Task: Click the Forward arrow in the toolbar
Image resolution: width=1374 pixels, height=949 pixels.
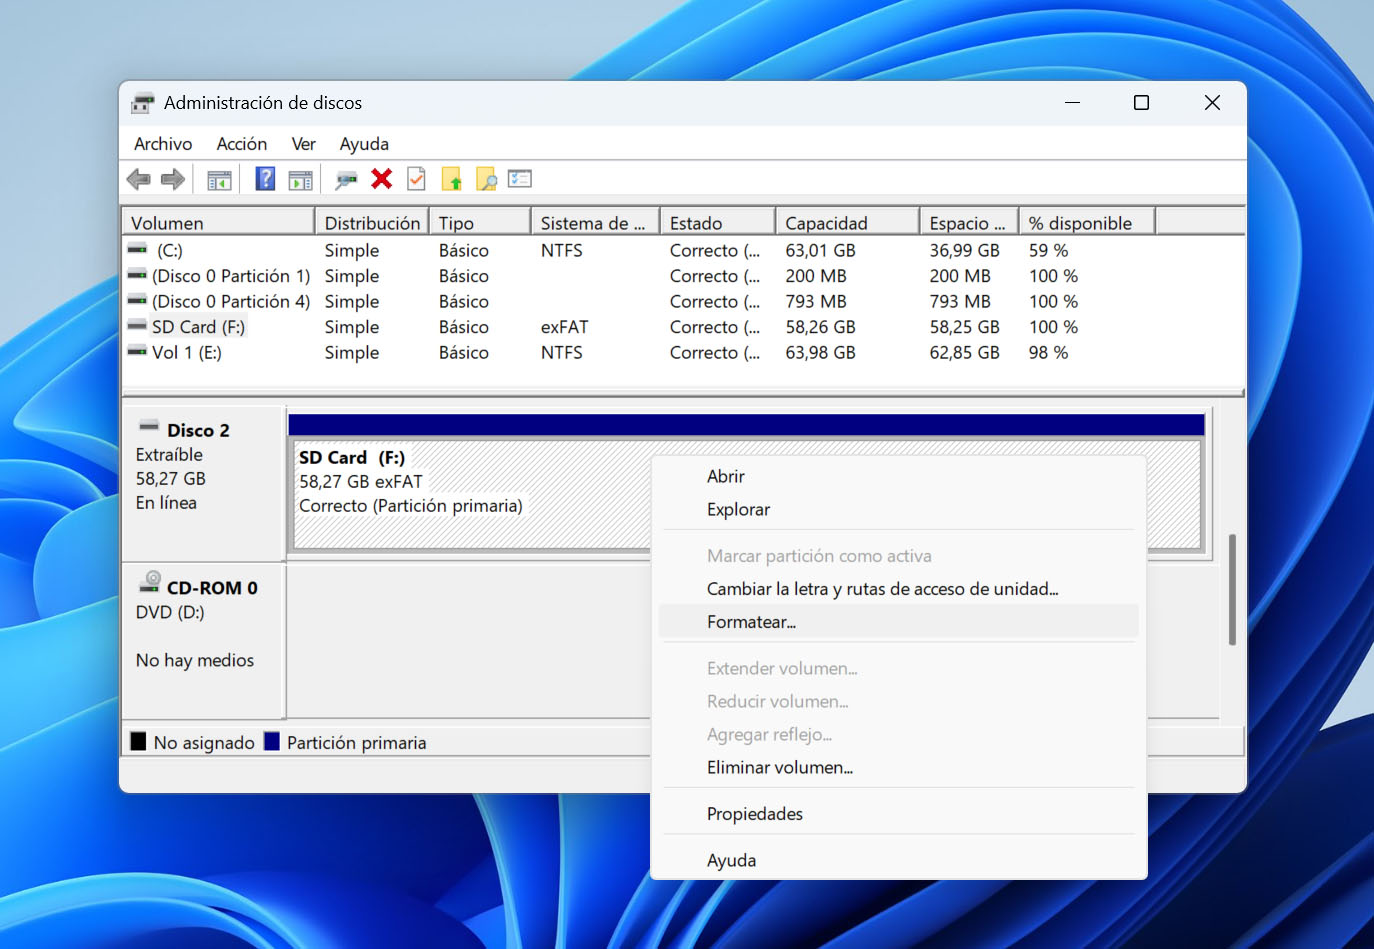Action: click(173, 180)
